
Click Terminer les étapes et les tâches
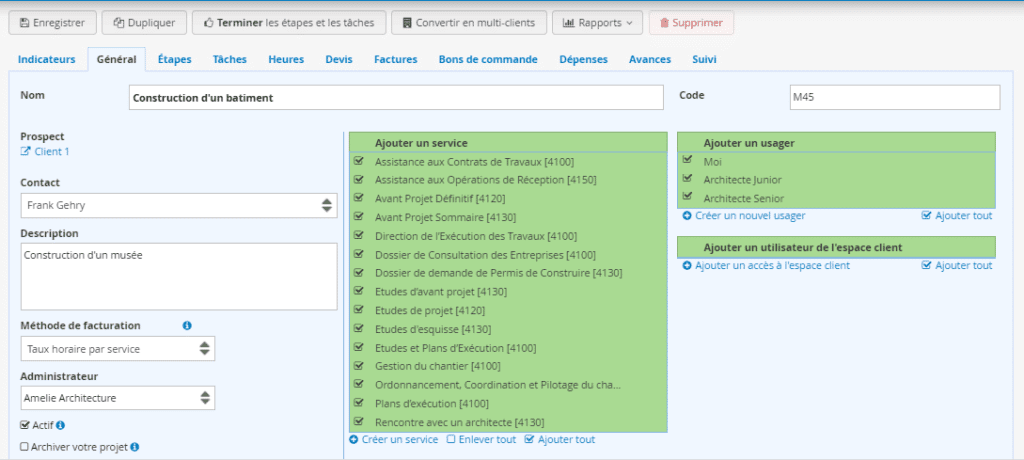point(289,23)
